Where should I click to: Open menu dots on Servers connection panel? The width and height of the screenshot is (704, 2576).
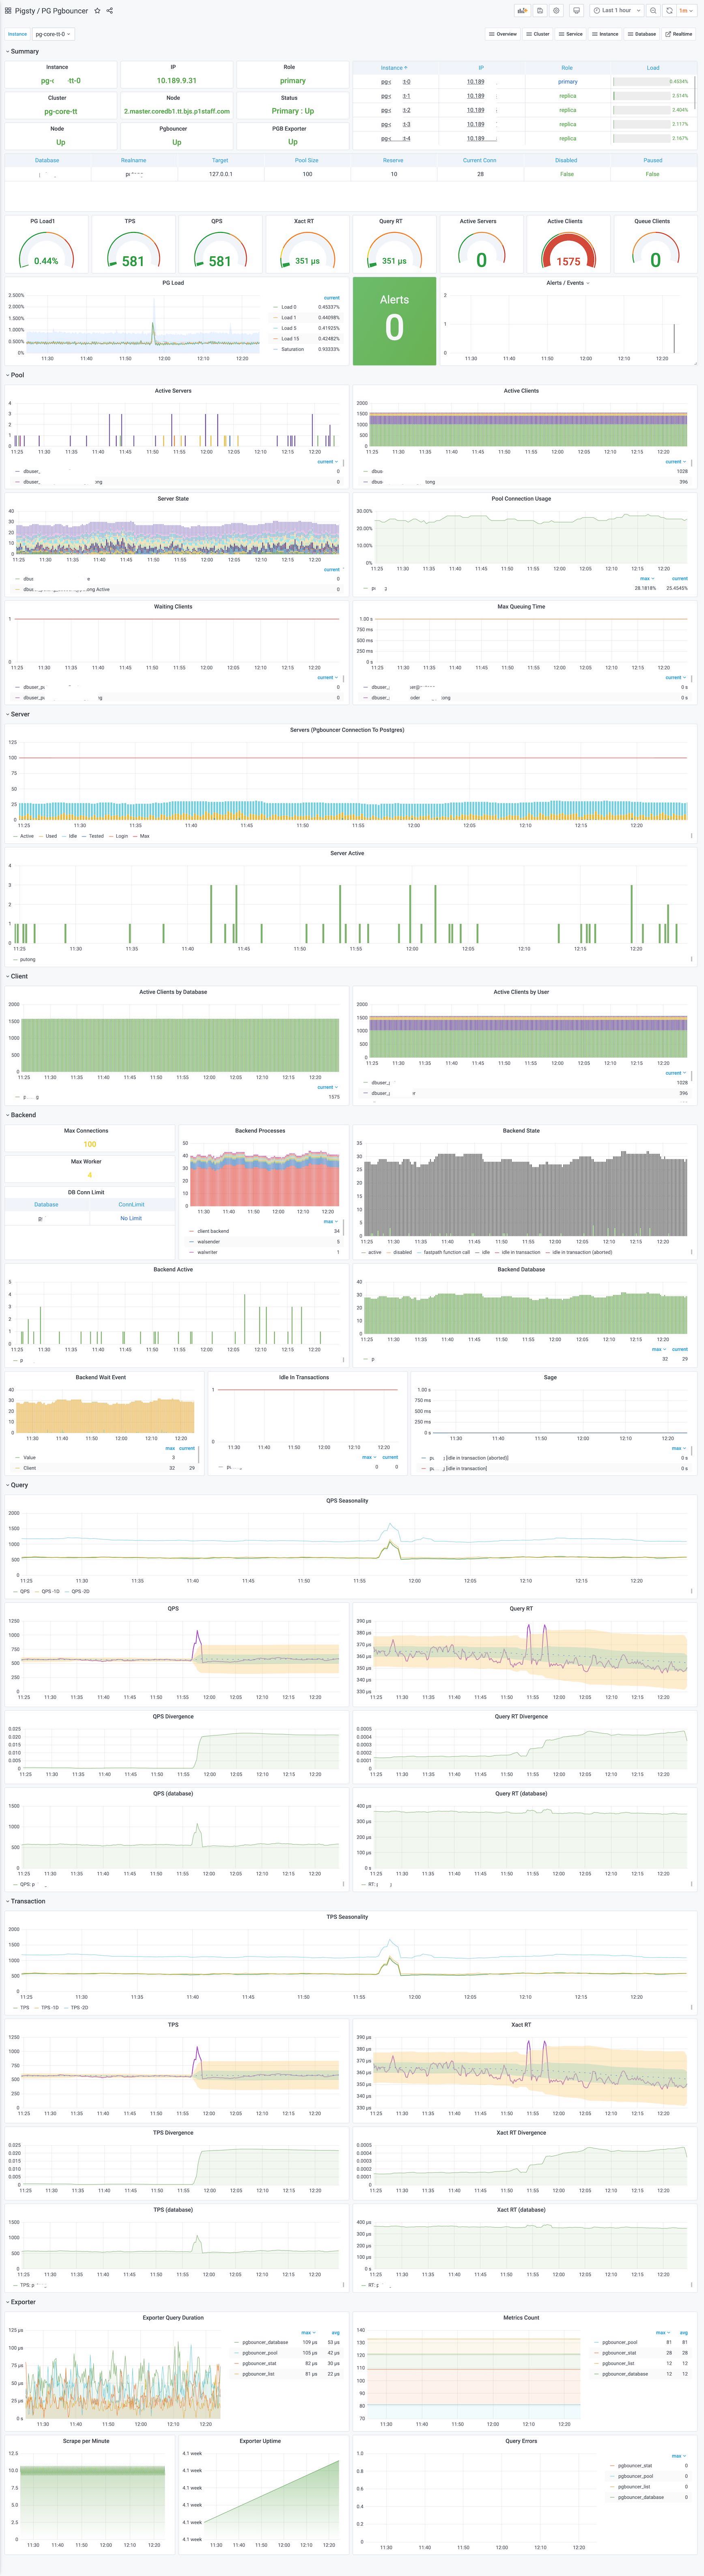tap(691, 836)
